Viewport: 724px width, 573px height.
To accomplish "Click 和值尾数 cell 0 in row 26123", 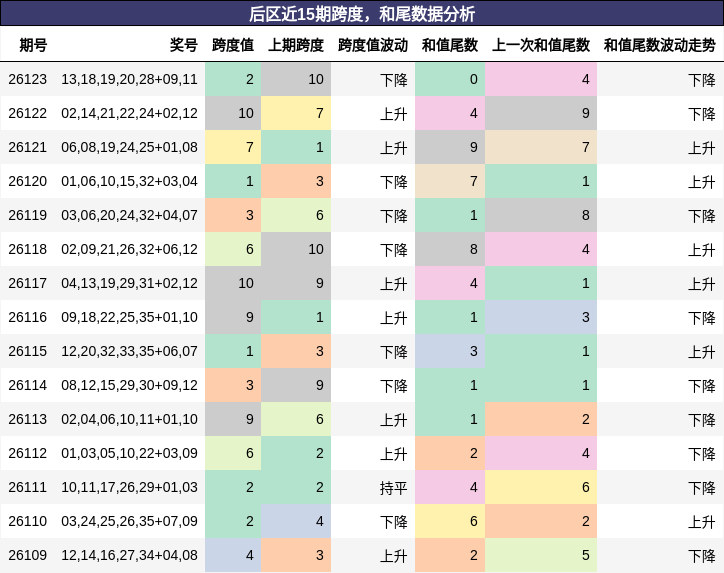I will pyautogui.click(x=450, y=79).
